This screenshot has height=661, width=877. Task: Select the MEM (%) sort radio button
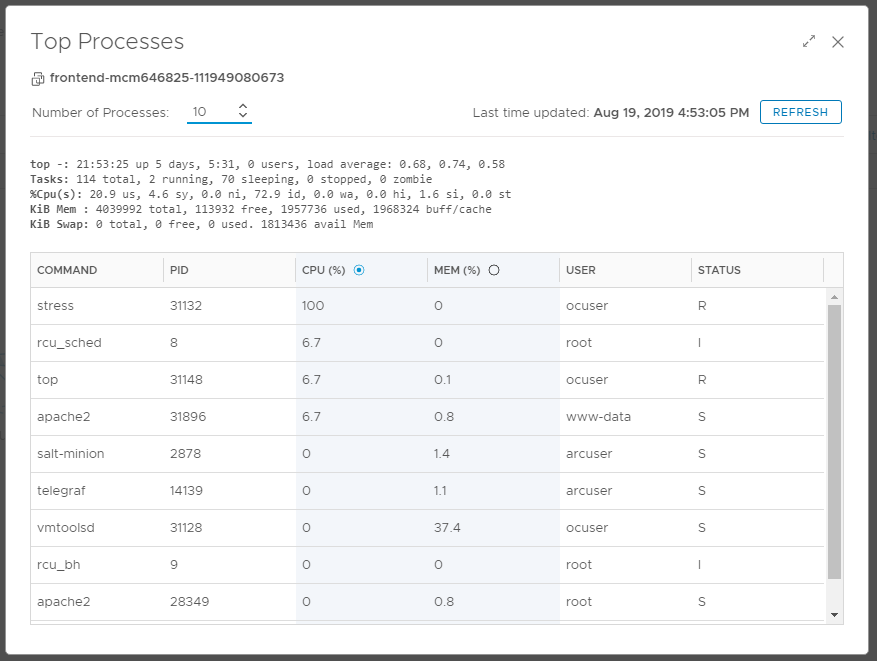tap(493, 270)
